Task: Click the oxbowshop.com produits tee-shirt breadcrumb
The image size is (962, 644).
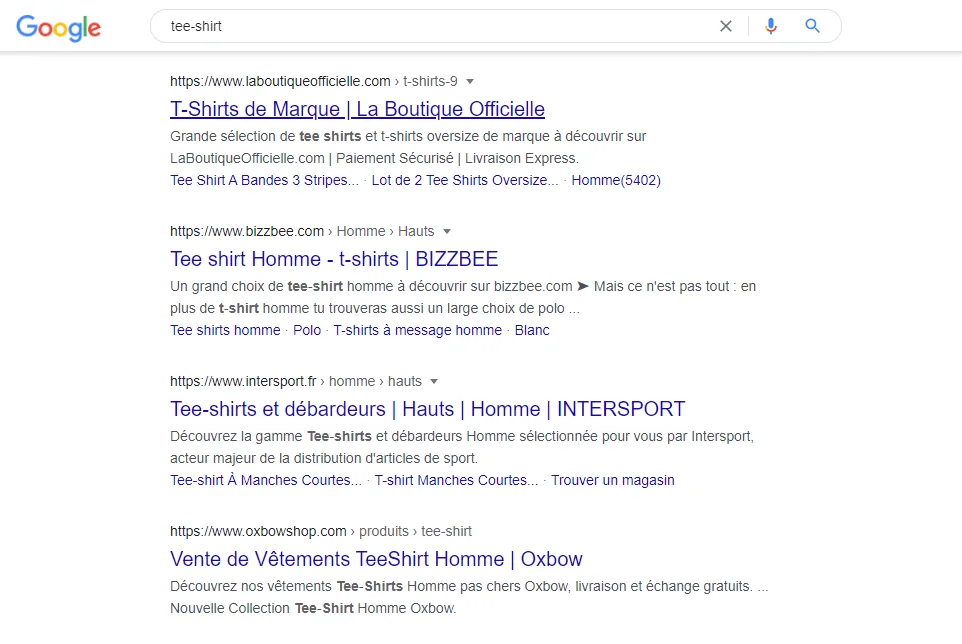Action: (321, 531)
